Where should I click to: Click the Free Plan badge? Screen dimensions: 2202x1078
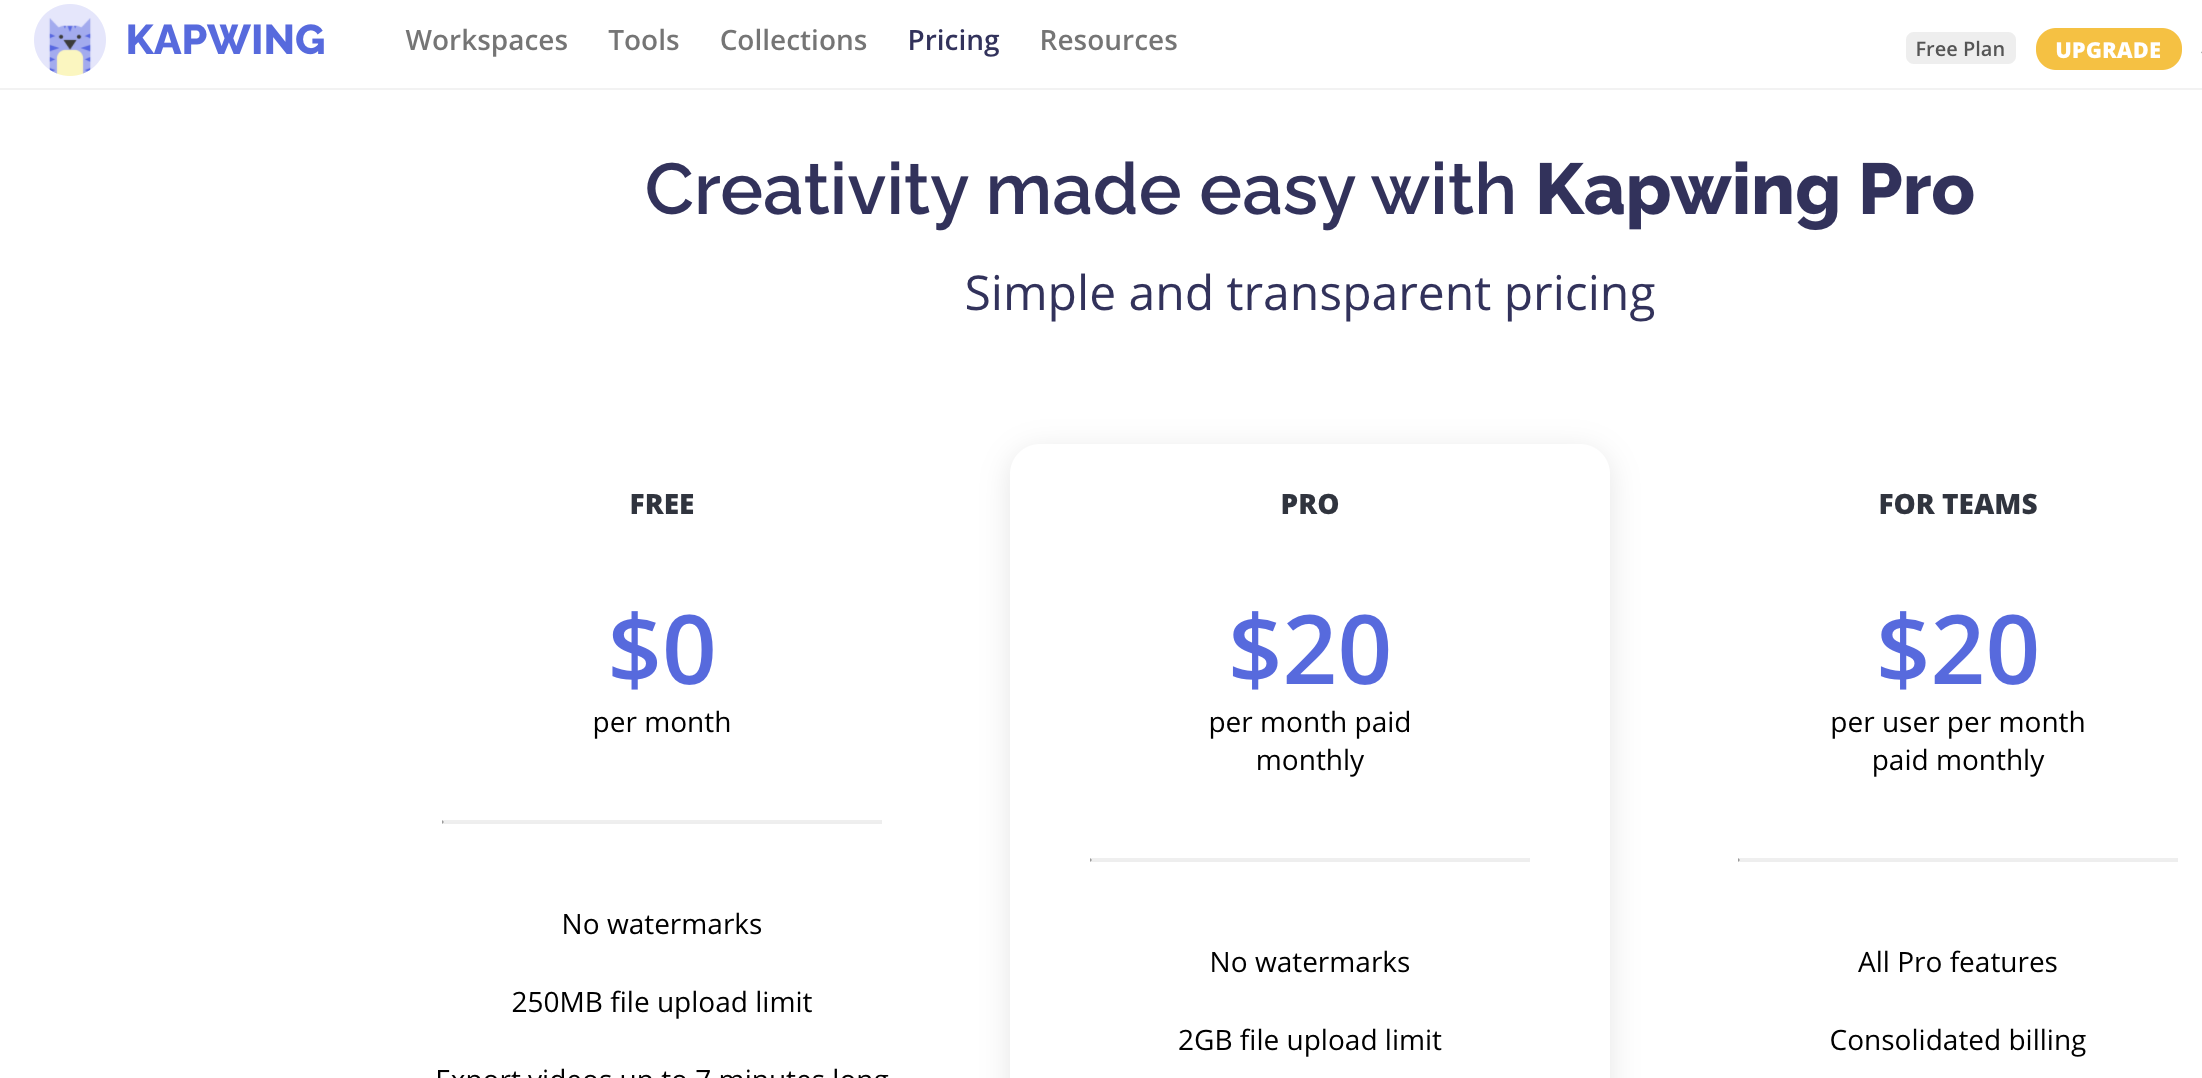coord(1960,49)
